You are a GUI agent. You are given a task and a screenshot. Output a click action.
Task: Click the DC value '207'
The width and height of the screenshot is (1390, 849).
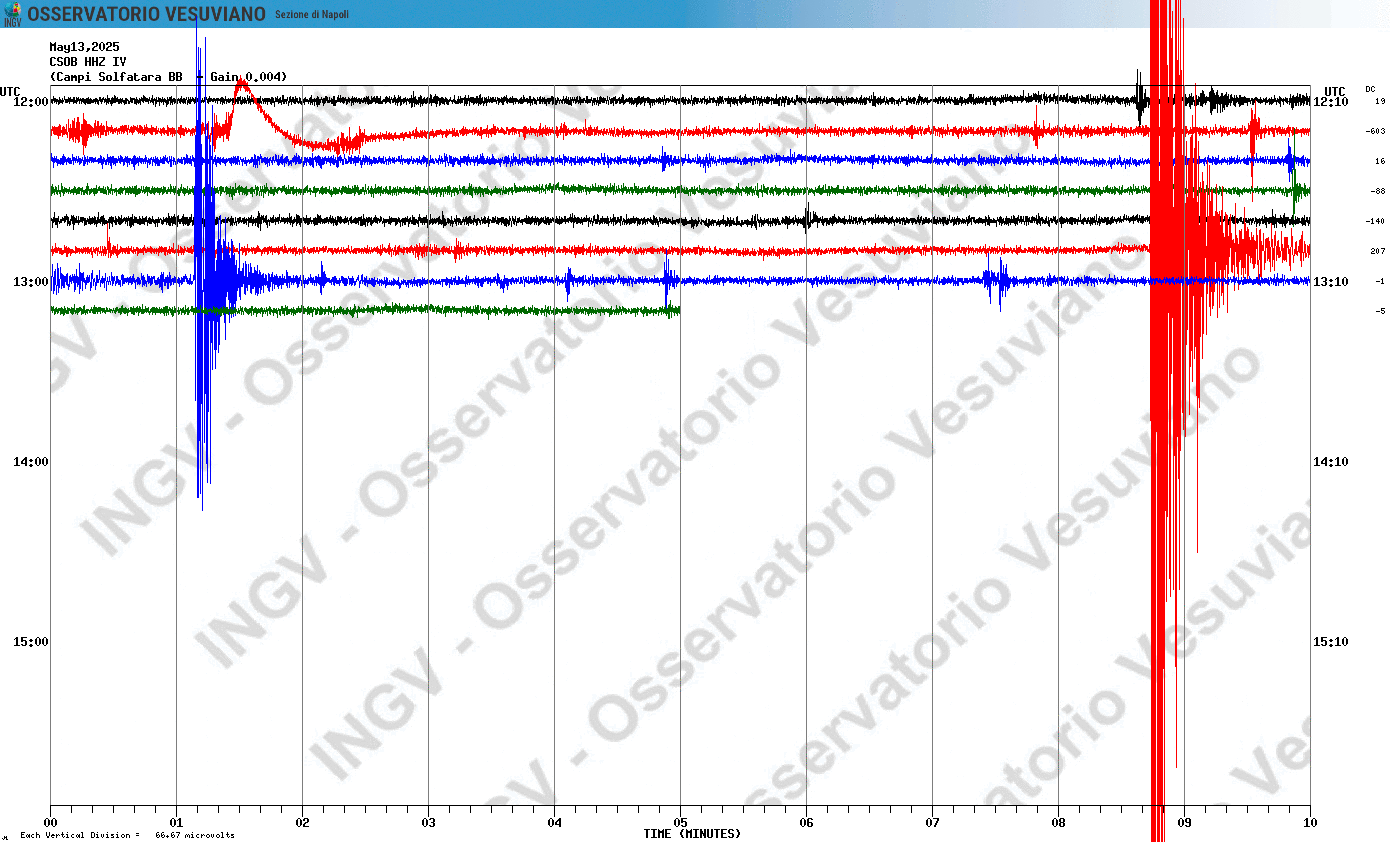1378,251
